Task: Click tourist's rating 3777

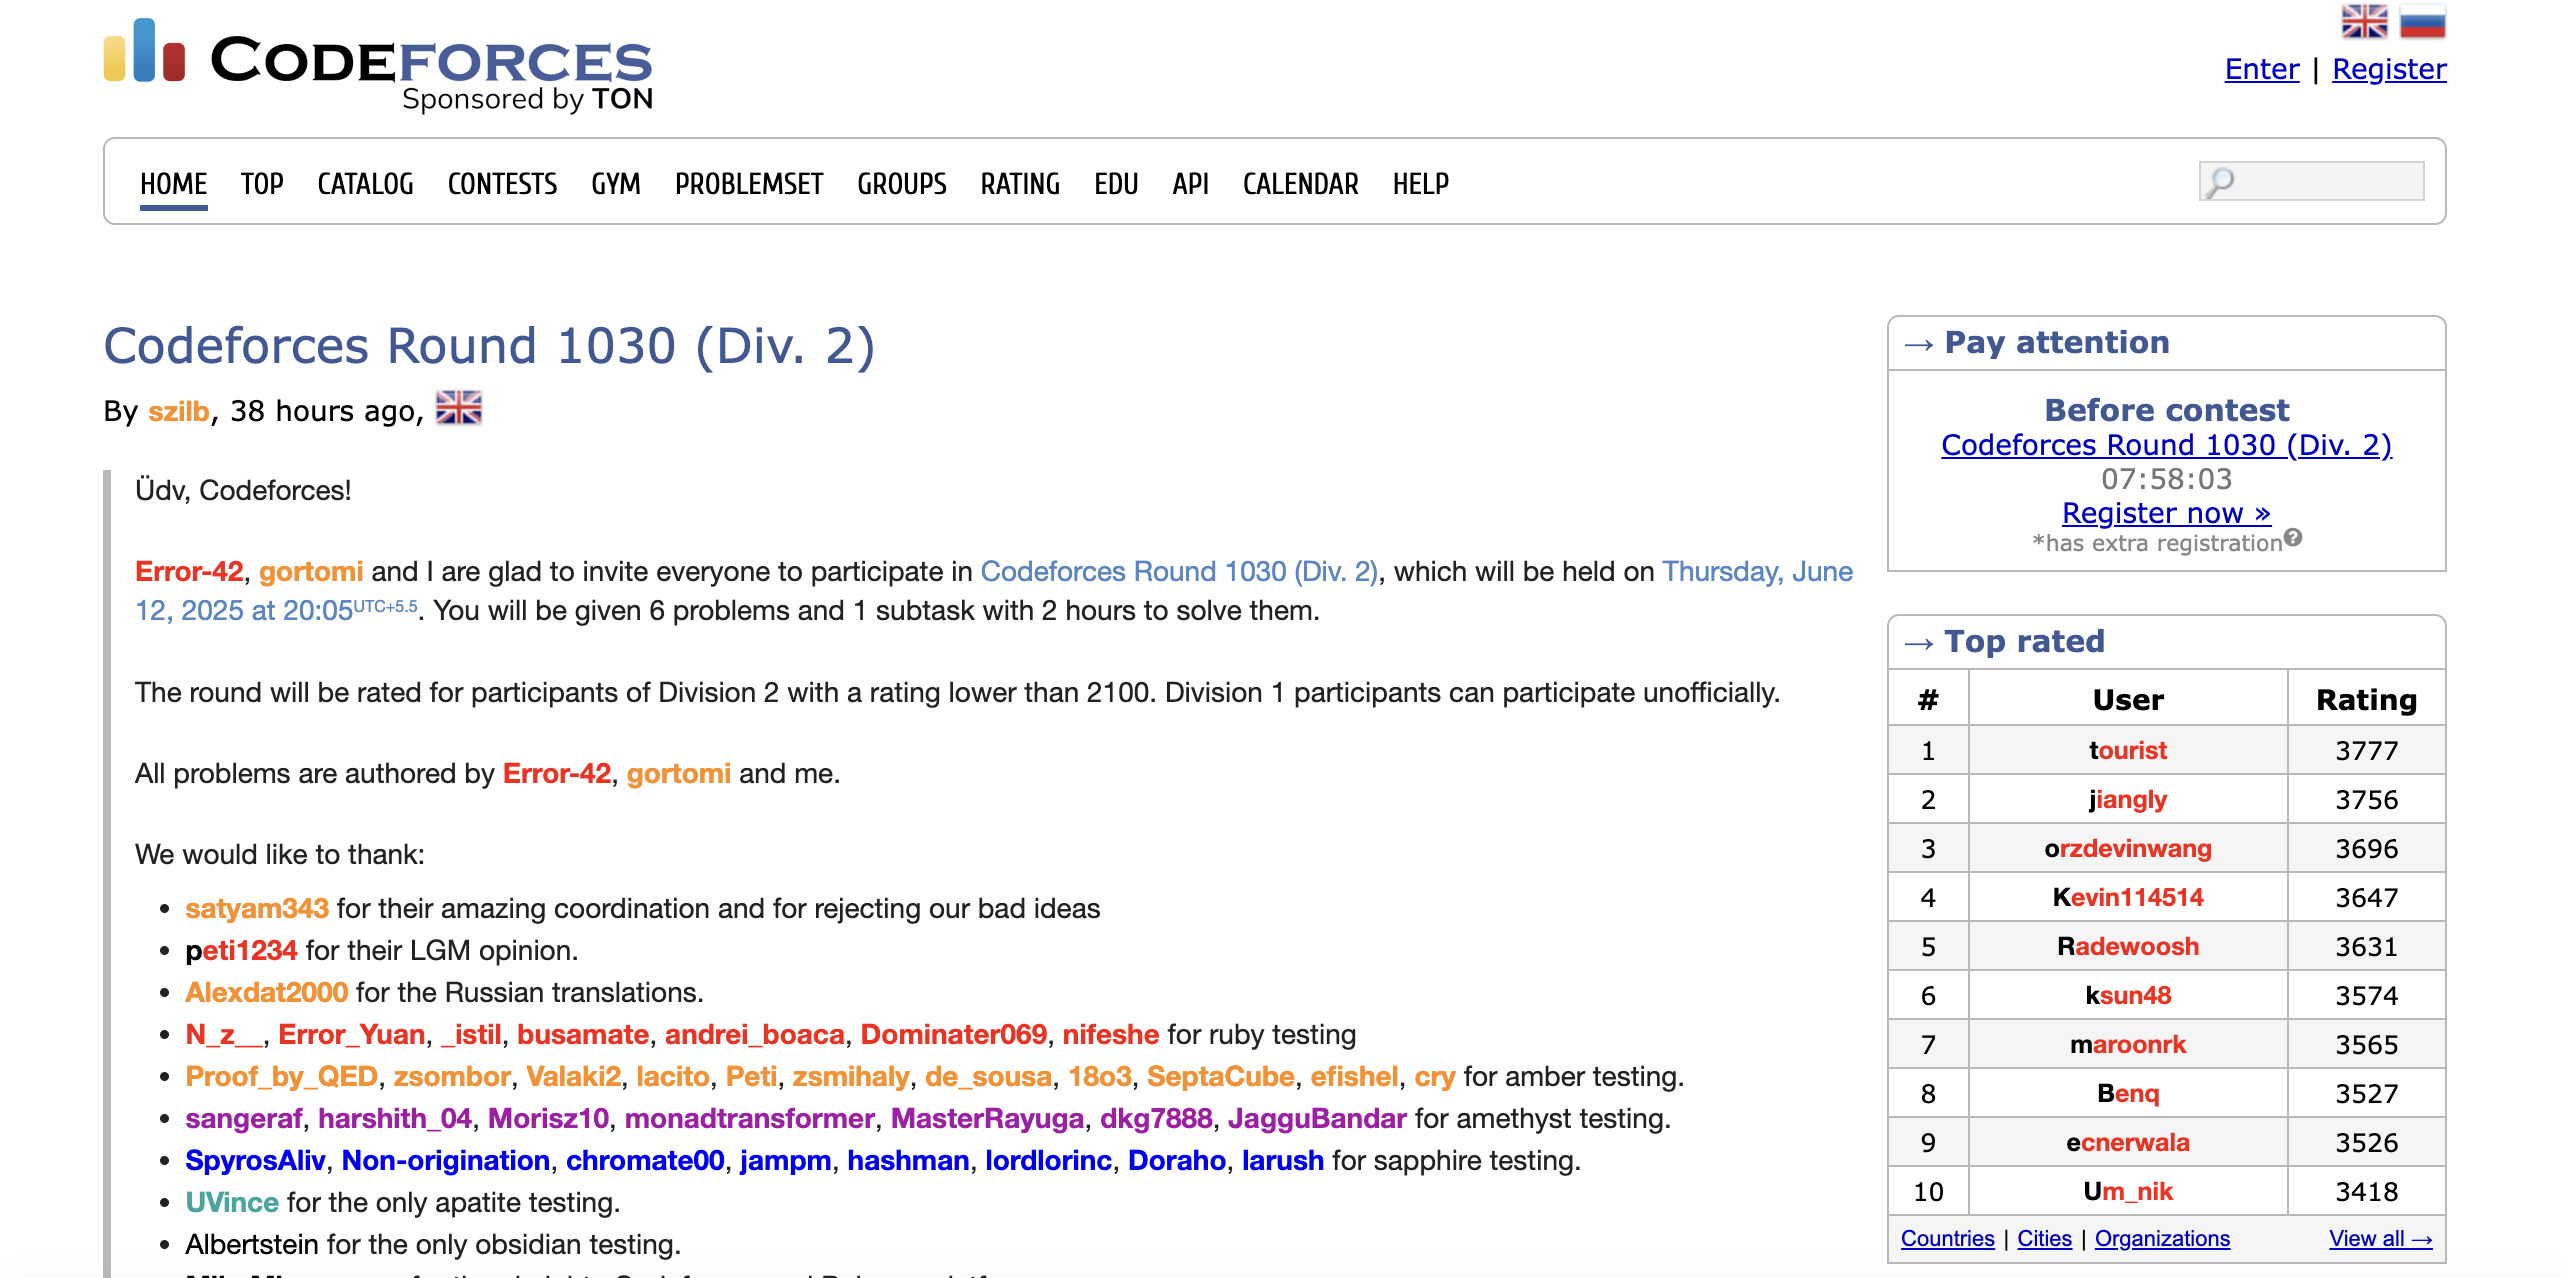Action: click(x=2366, y=750)
